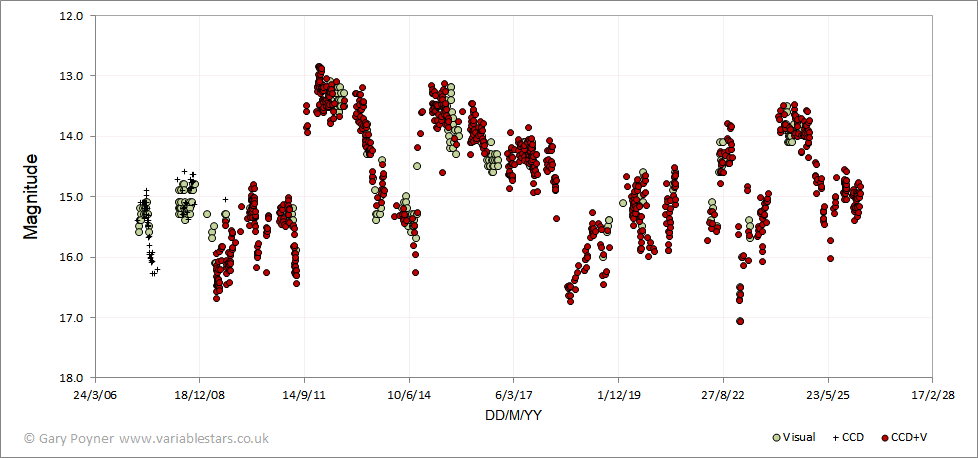This screenshot has height=458, width=978.
Task: Click the faintest data point near magnitude 17.1
Action: pyautogui.click(x=740, y=321)
